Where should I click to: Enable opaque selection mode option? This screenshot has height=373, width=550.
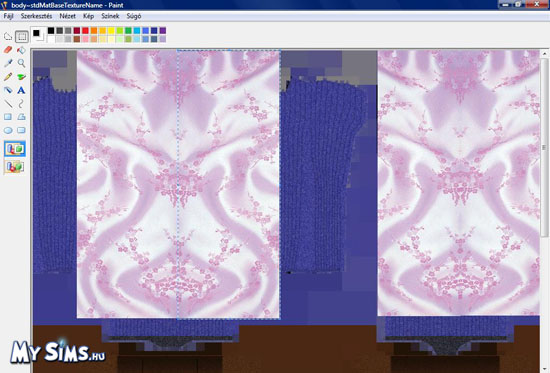15,149
